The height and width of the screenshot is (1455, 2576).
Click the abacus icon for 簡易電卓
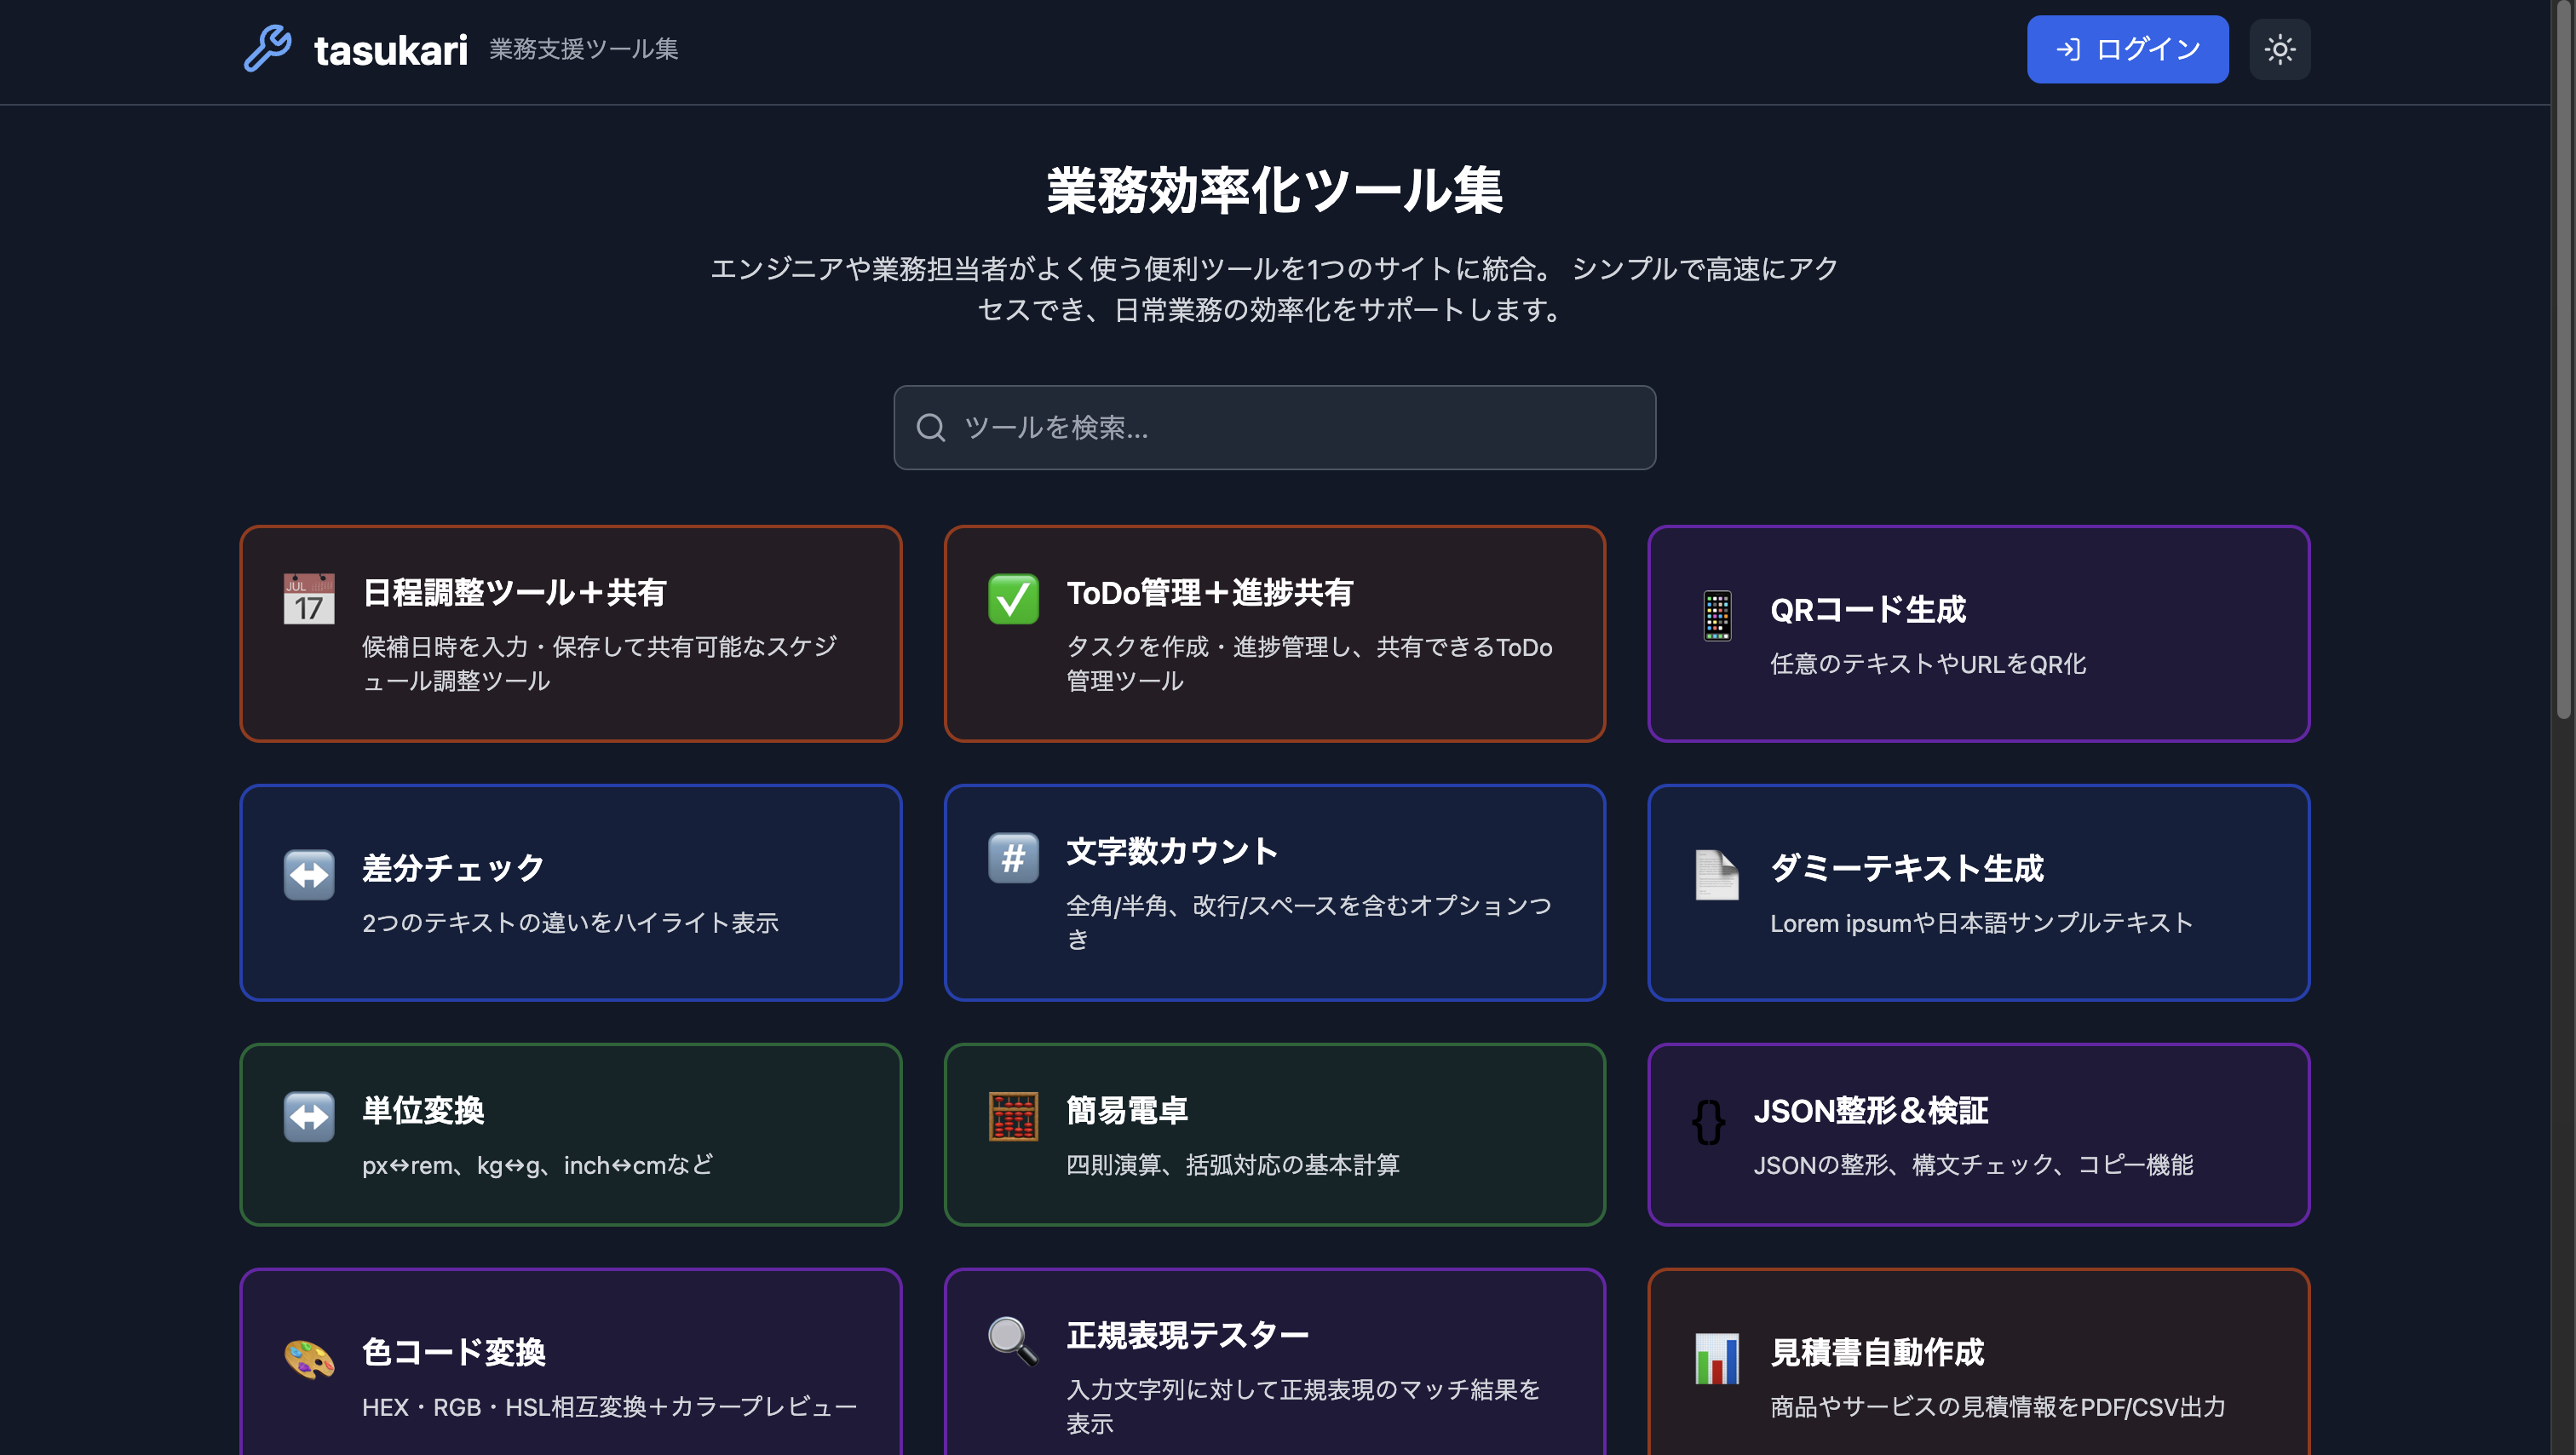[x=1013, y=1116]
